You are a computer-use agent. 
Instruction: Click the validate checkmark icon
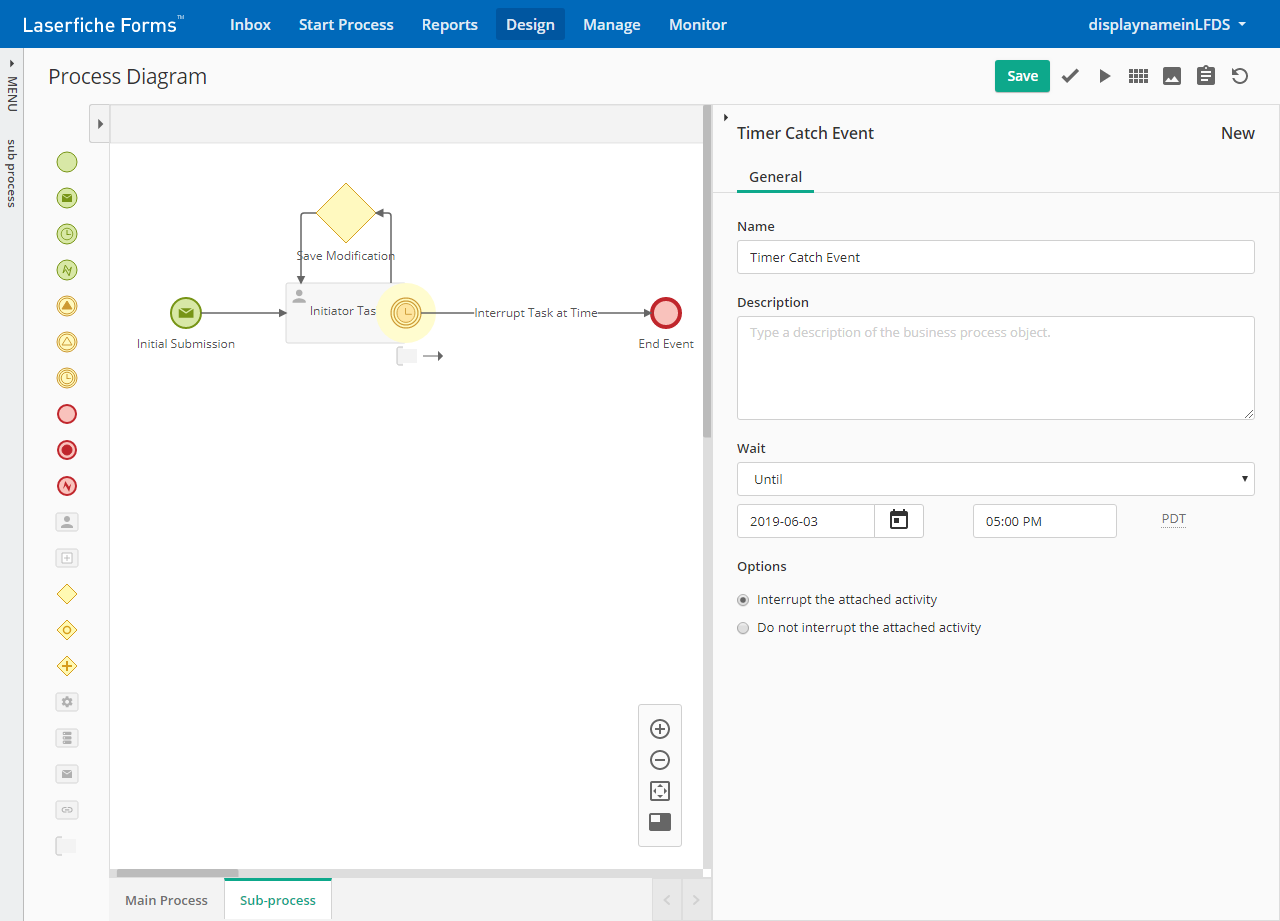tap(1070, 76)
